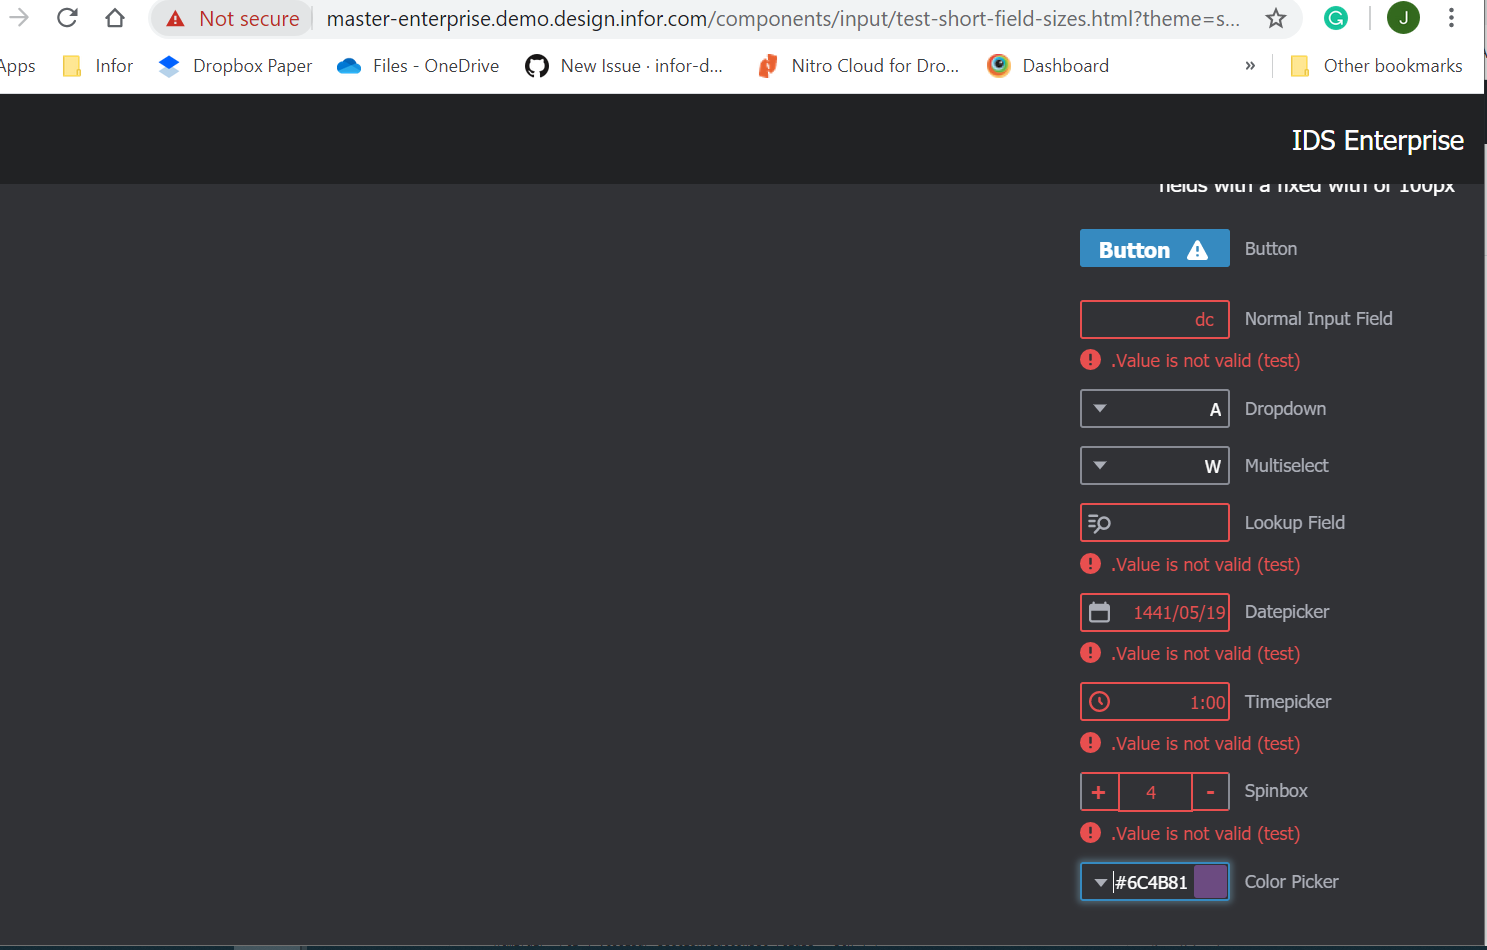Click the address bar URL
Viewport: 1487px width, 950px height.
(783, 19)
